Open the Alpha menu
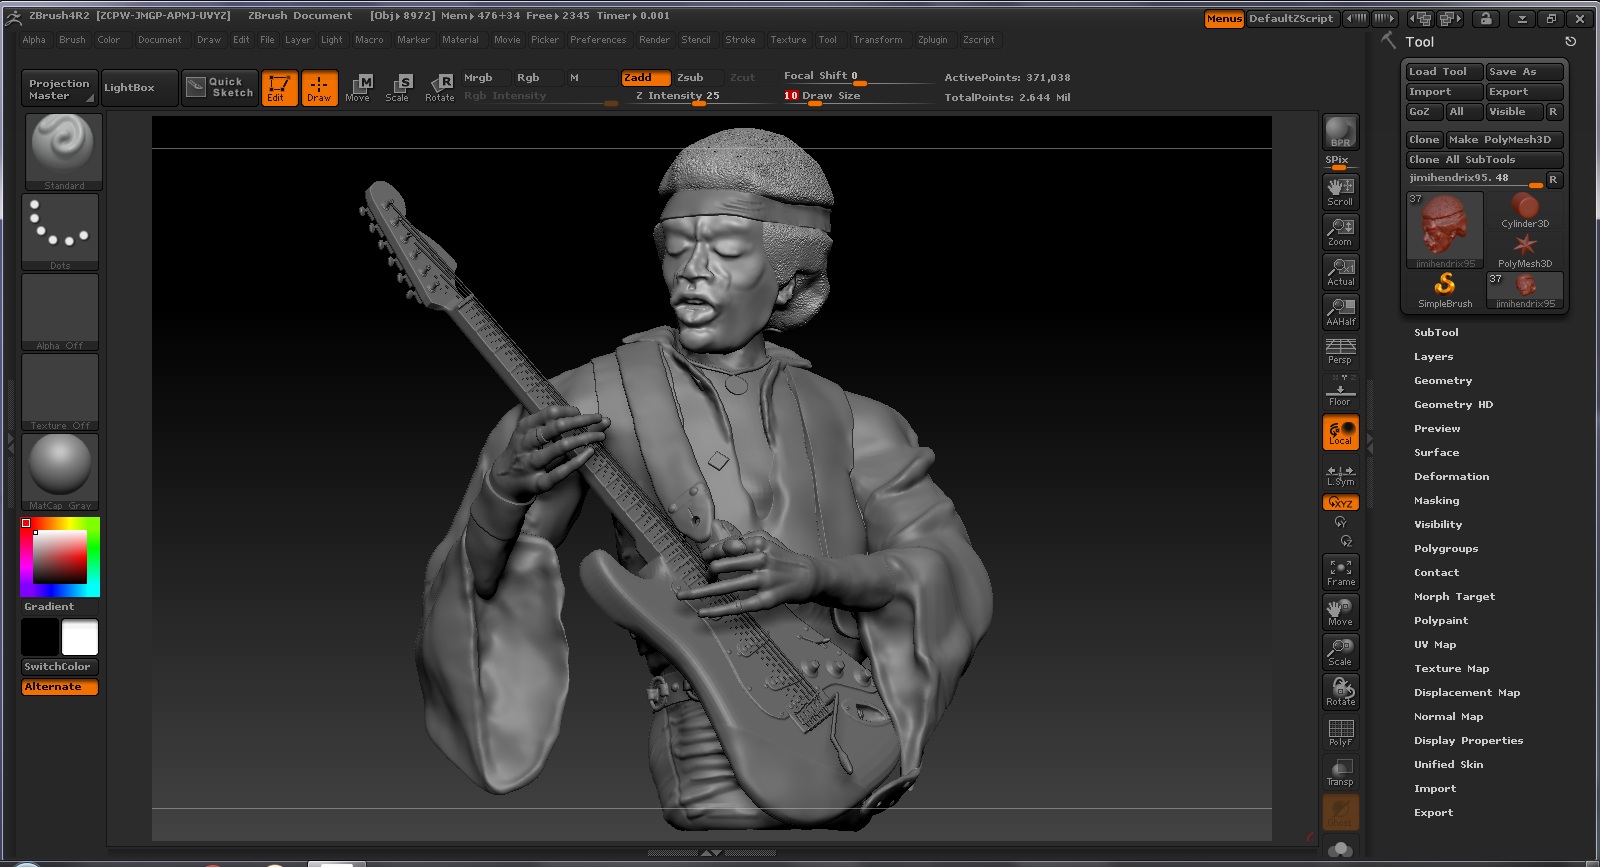Screen dimensions: 1600x867 coord(34,40)
